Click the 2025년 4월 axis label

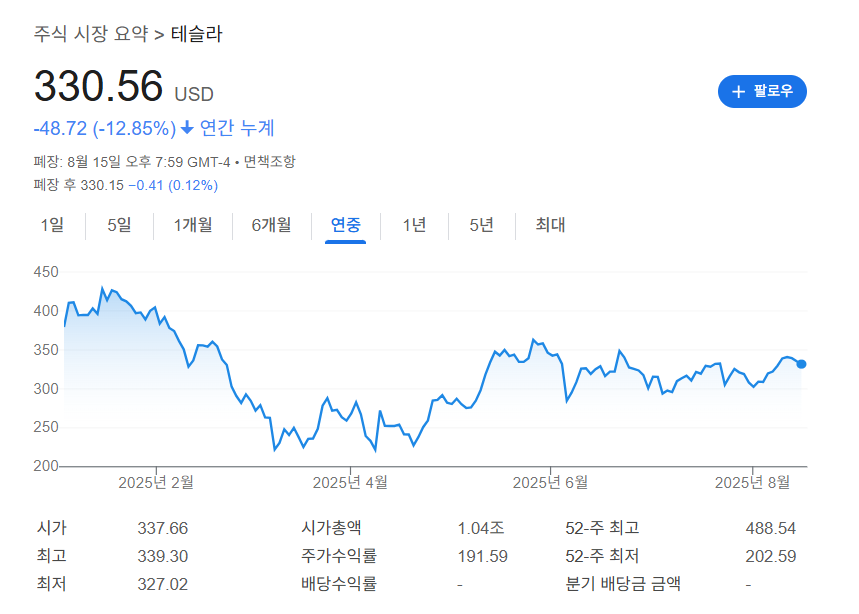click(x=350, y=483)
